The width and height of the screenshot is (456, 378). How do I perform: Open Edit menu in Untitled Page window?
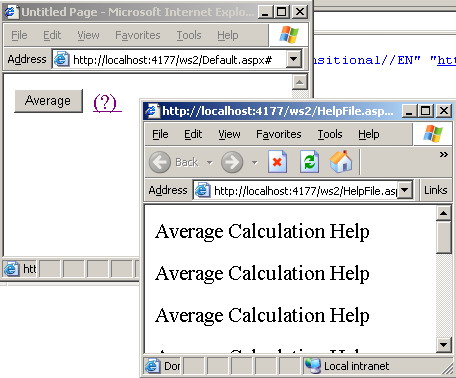pos(52,35)
